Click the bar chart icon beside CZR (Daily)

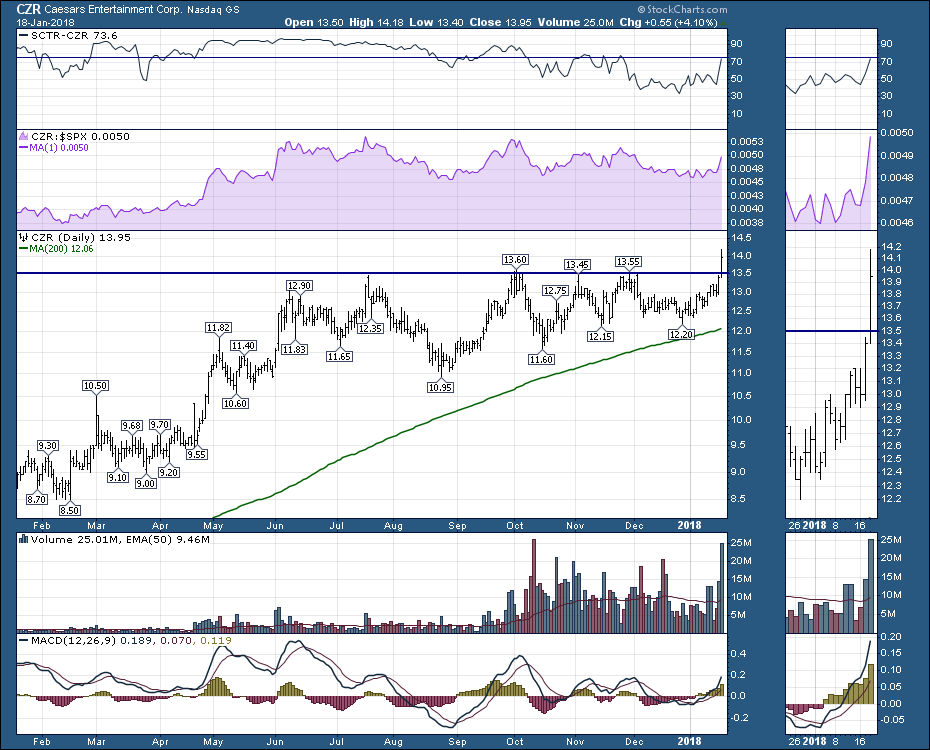pyautogui.click(x=24, y=238)
